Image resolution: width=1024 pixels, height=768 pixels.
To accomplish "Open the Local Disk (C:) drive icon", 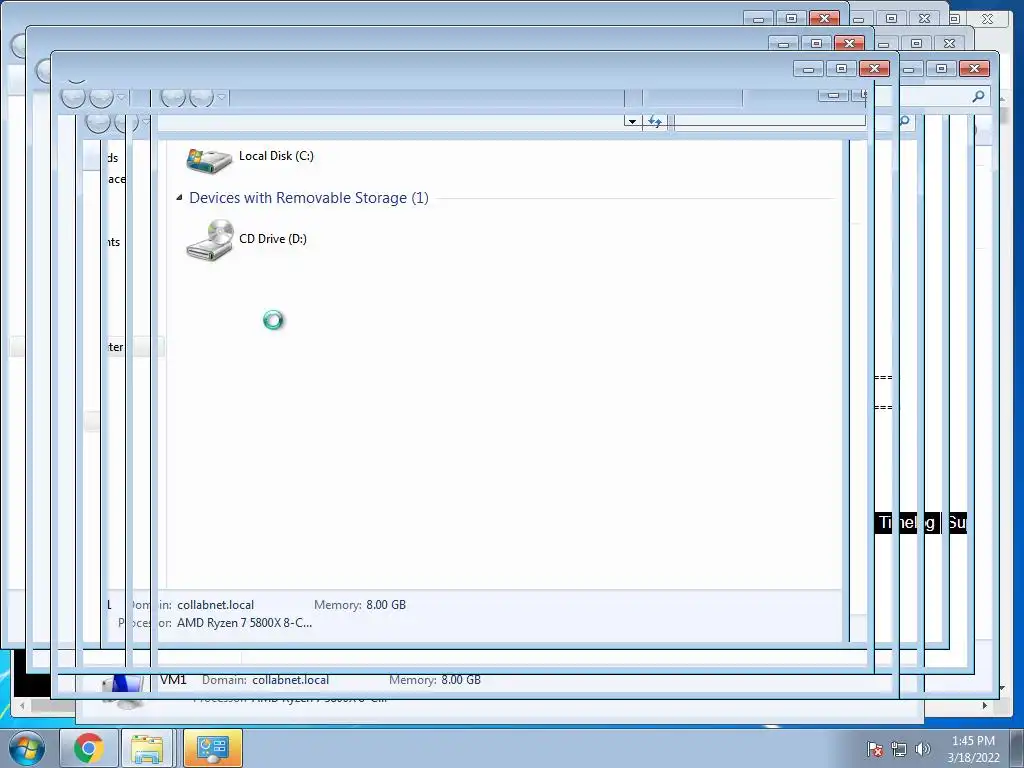I will [x=209, y=159].
